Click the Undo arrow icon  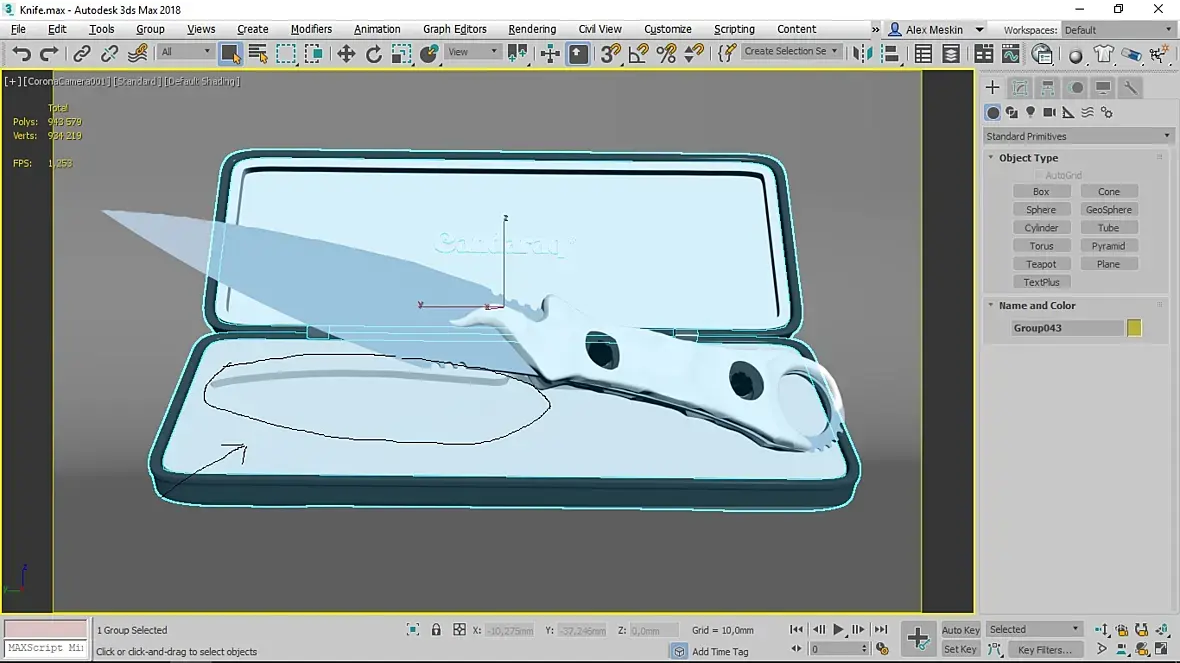coord(21,54)
